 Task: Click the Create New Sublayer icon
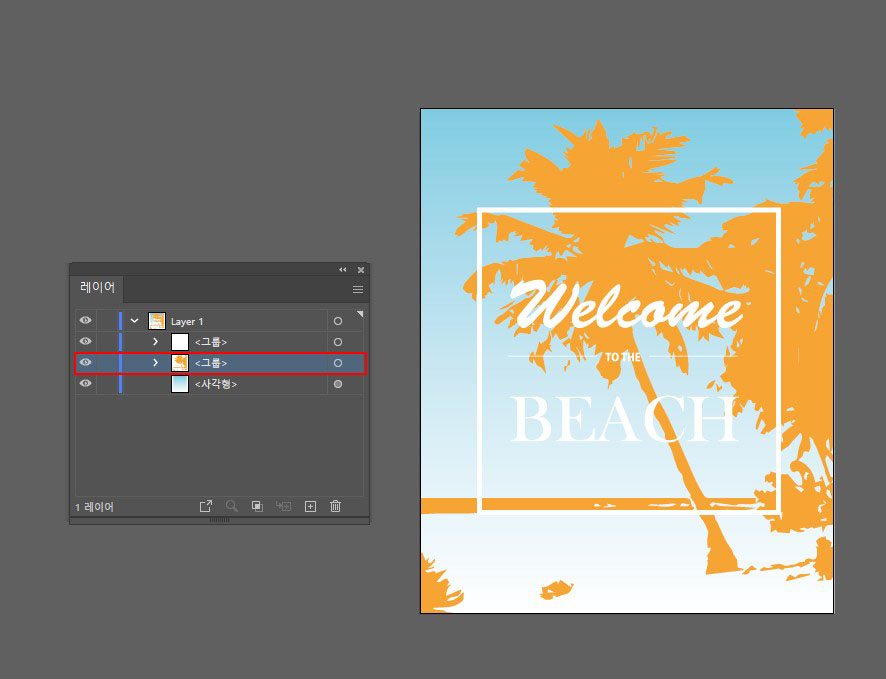pyautogui.click(x=283, y=506)
